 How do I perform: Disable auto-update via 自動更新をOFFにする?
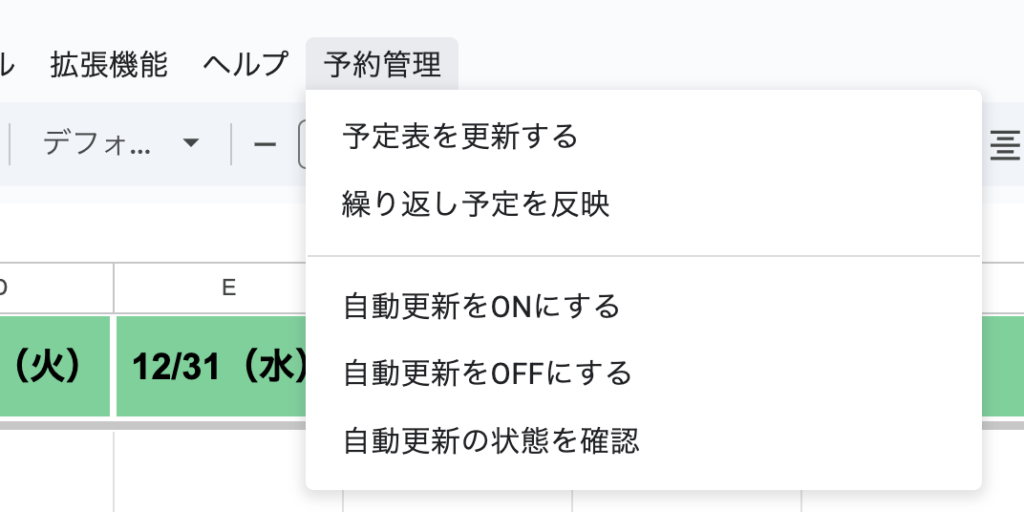pyautogui.click(x=487, y=373)
